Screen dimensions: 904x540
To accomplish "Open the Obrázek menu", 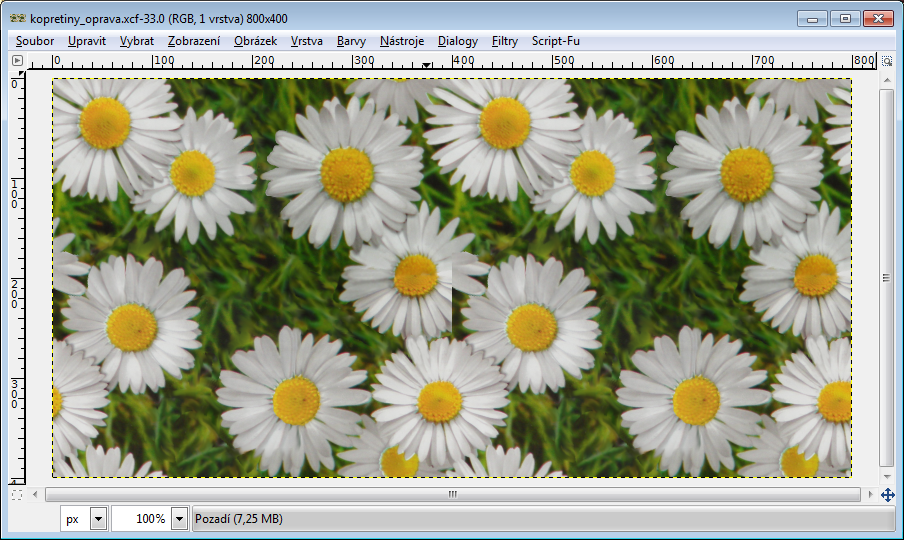I will 255,41.
